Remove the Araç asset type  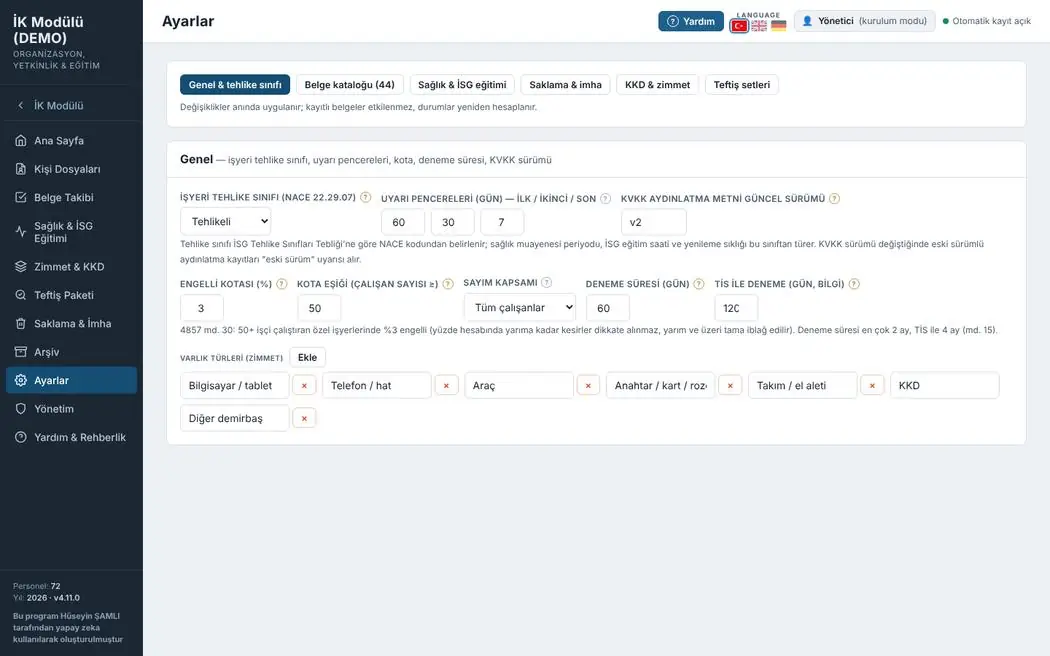588,386
